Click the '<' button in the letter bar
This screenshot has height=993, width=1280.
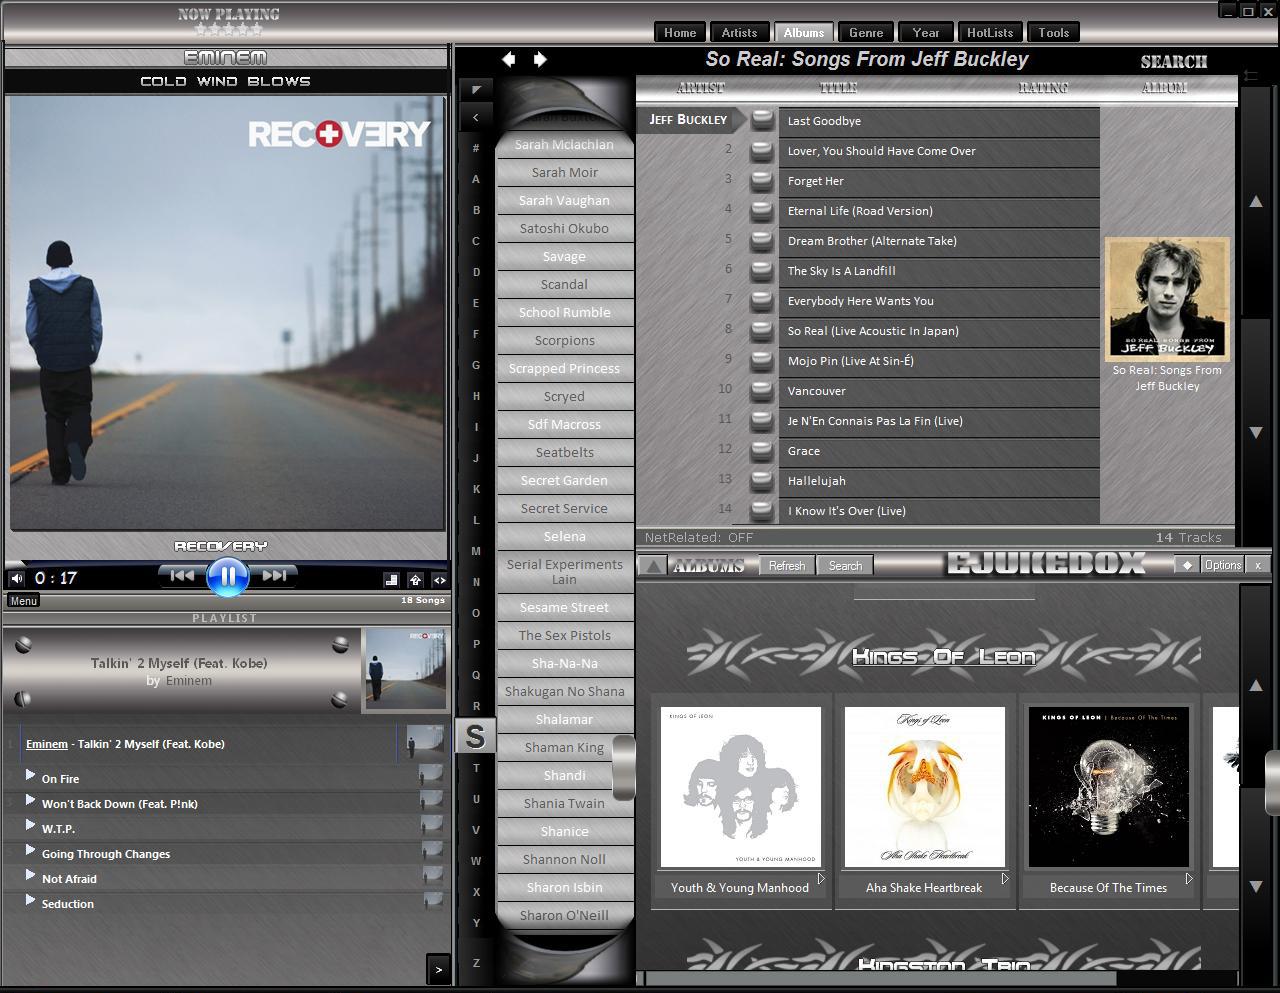[x=476, y=118]
